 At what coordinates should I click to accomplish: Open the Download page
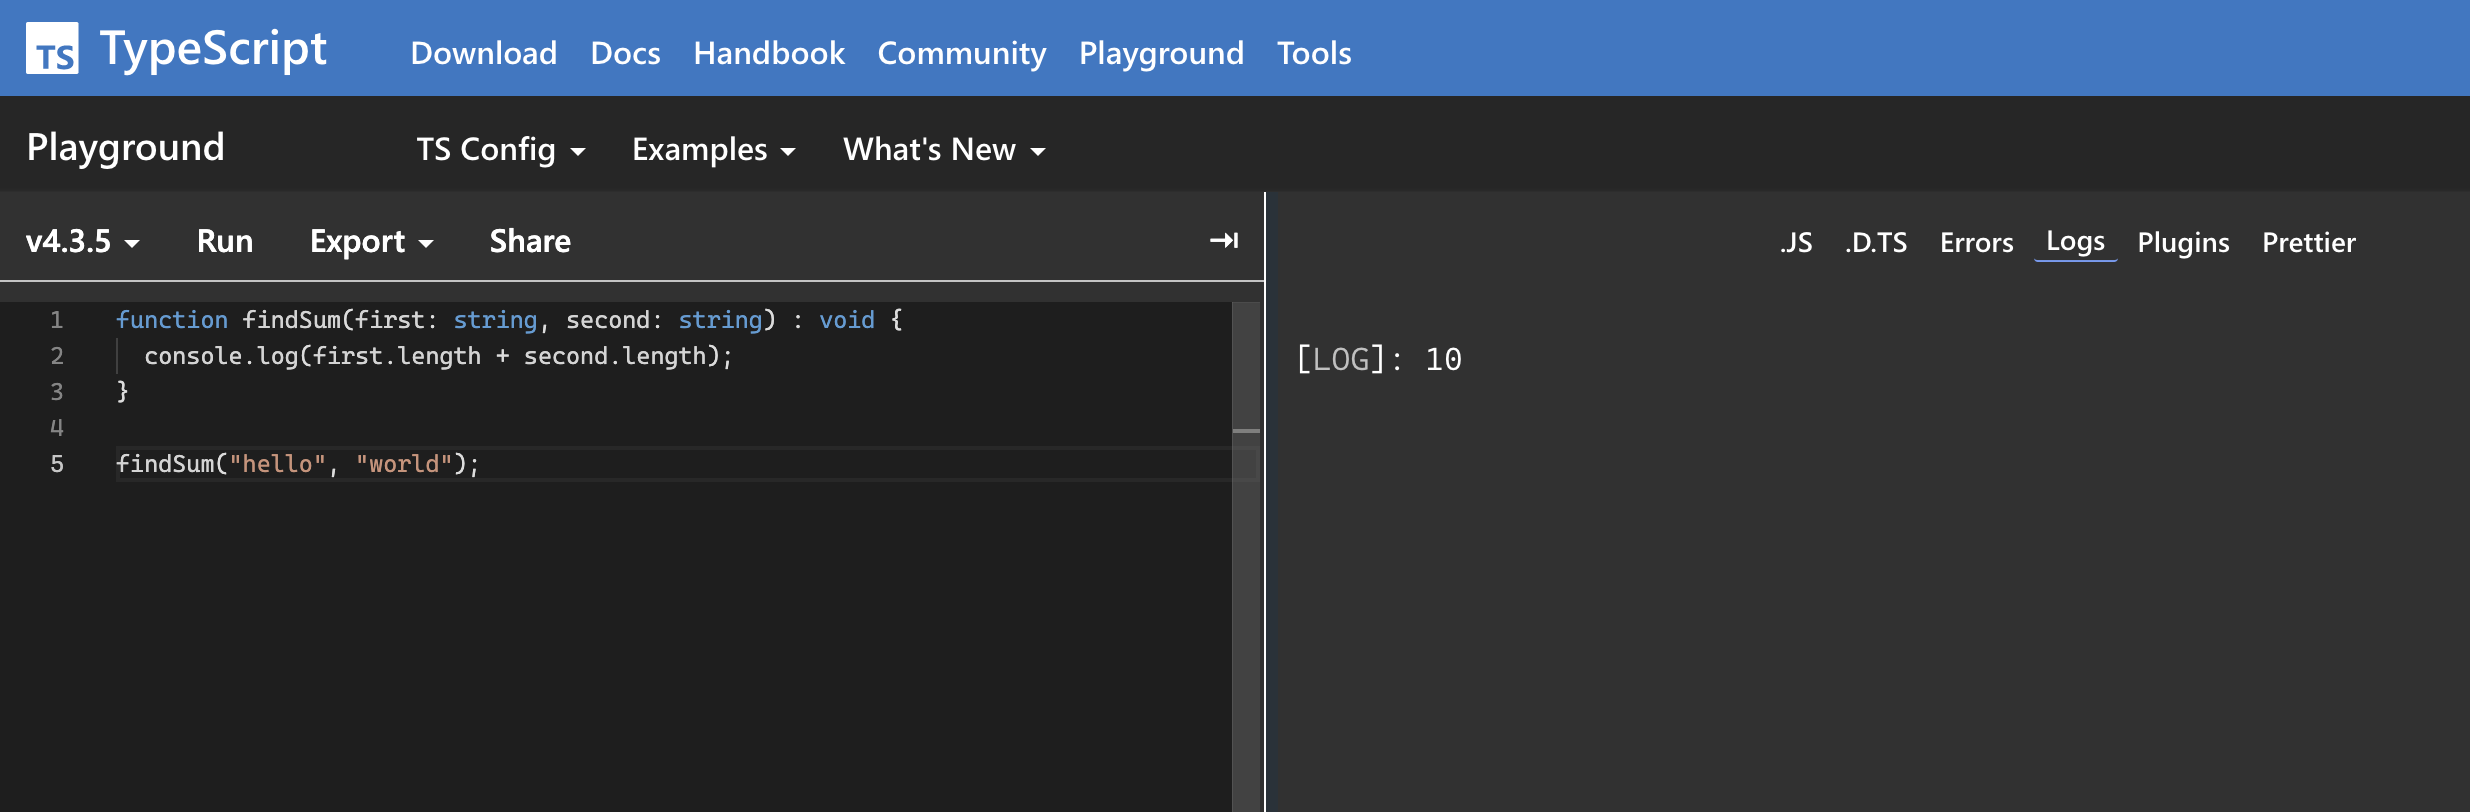click(x=484, y=52)
